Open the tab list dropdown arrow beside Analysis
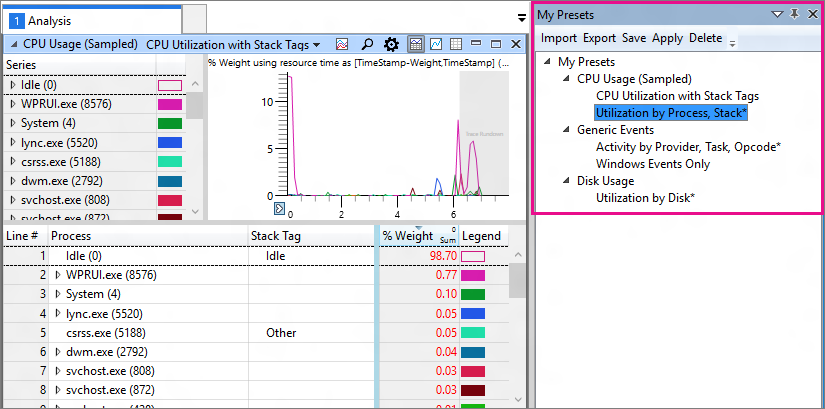The height and width of the screenshot is (409, 825). 522,17
